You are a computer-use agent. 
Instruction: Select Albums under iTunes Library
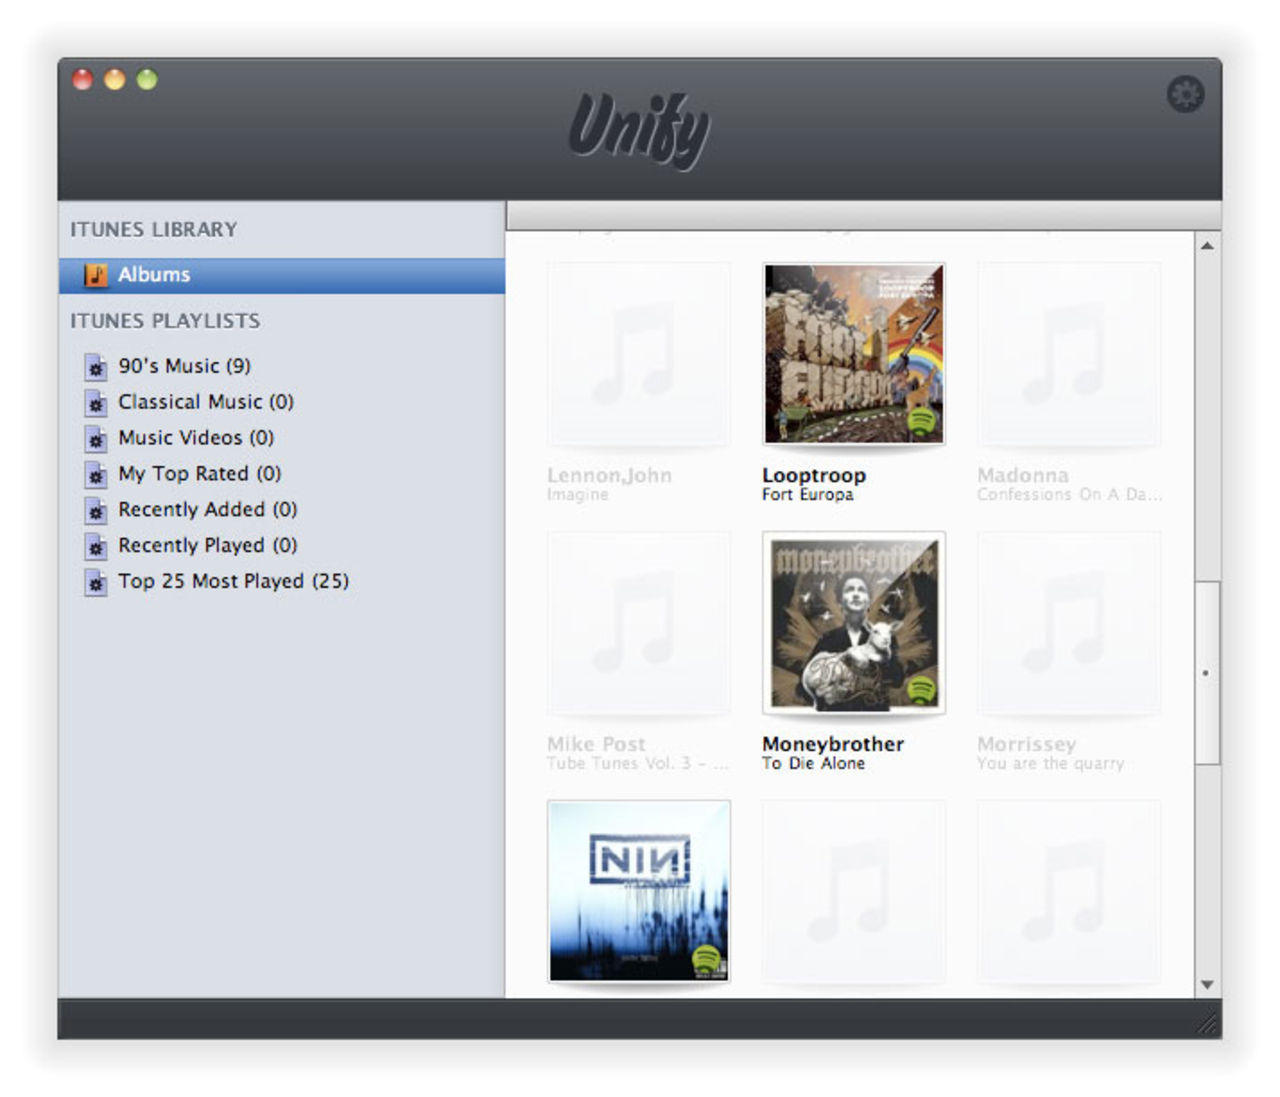coord(152,274)
